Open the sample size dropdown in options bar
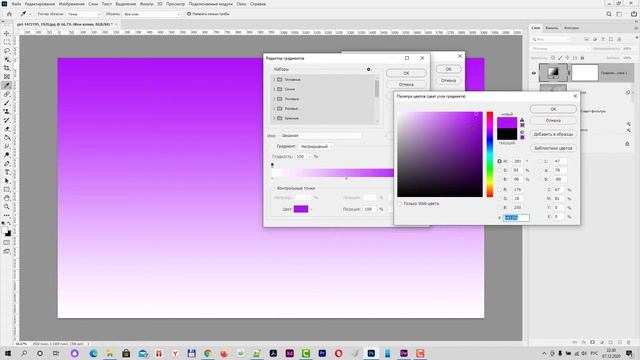 84,14
